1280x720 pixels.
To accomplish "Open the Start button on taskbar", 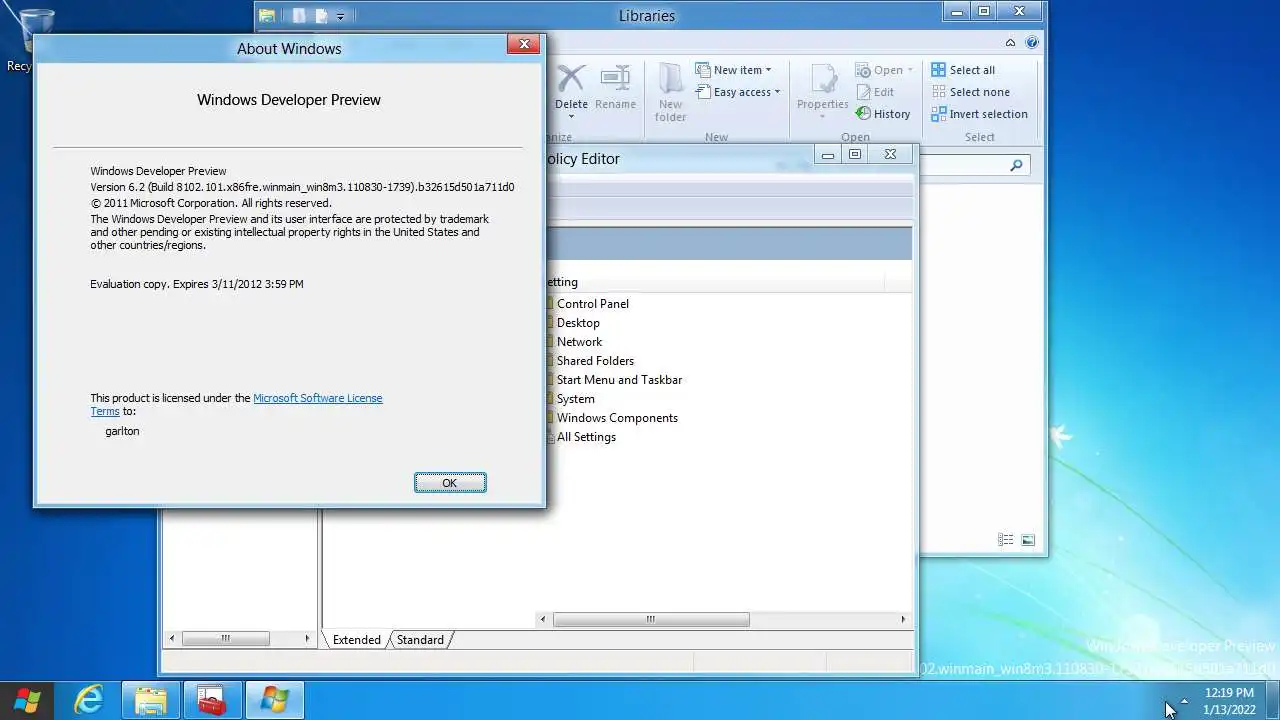I will click(x=27, y=700).
